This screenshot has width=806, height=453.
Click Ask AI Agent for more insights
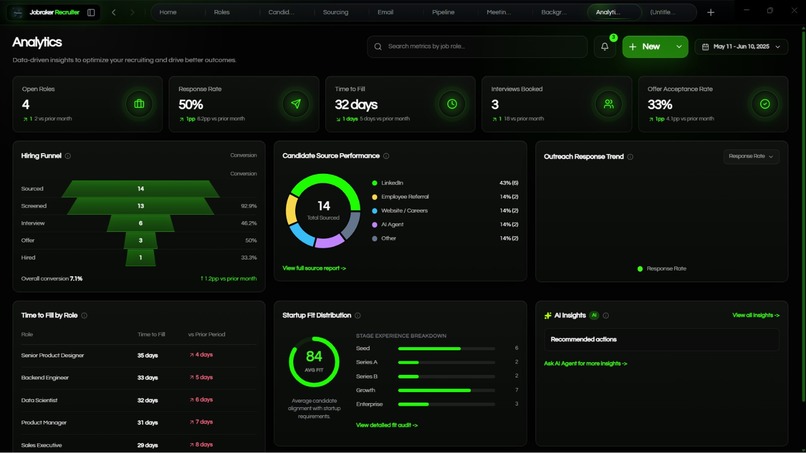(585, 364)
